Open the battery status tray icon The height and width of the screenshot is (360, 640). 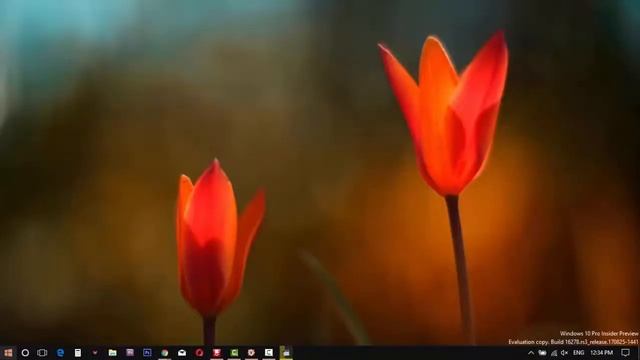click(542, 353)
